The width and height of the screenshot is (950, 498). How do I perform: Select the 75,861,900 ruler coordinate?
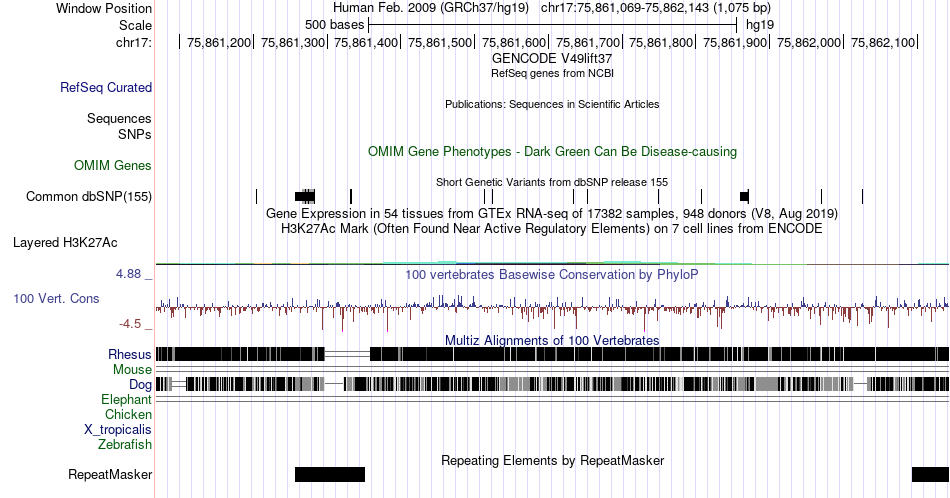coord(735,42)
